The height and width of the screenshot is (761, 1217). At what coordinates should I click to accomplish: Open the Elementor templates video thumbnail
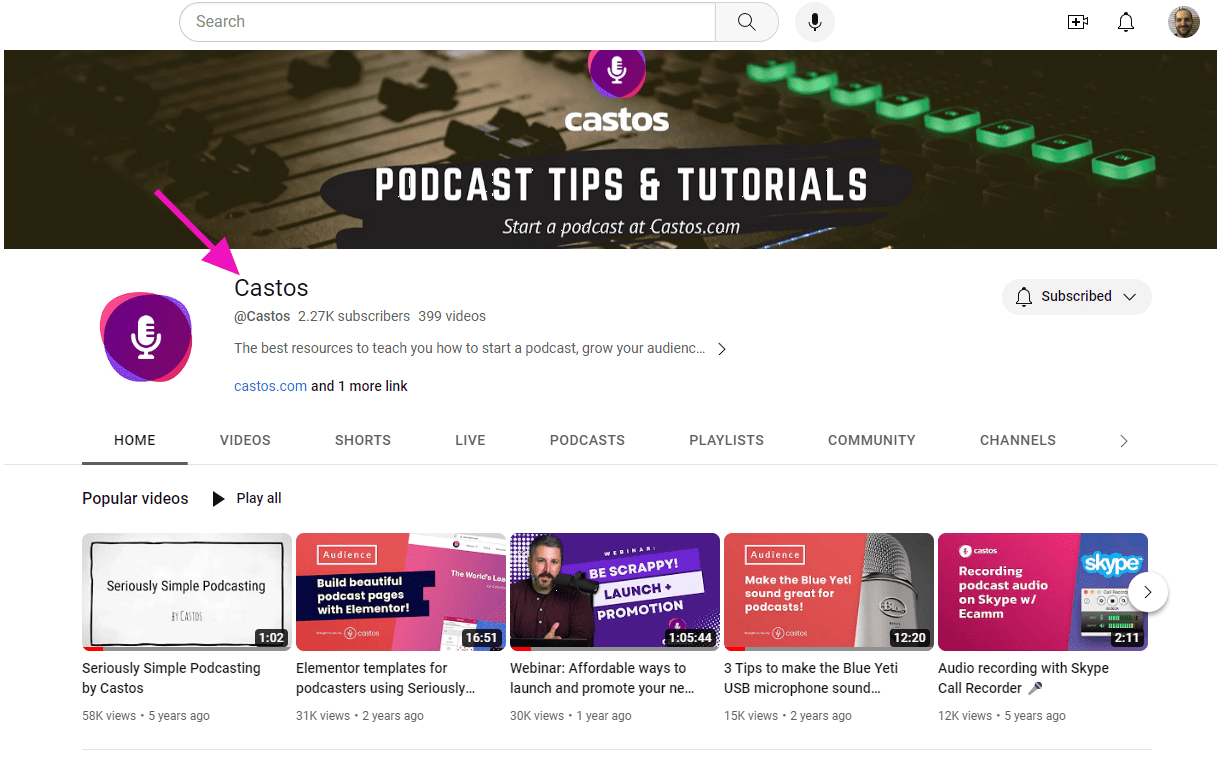(401, 592)
